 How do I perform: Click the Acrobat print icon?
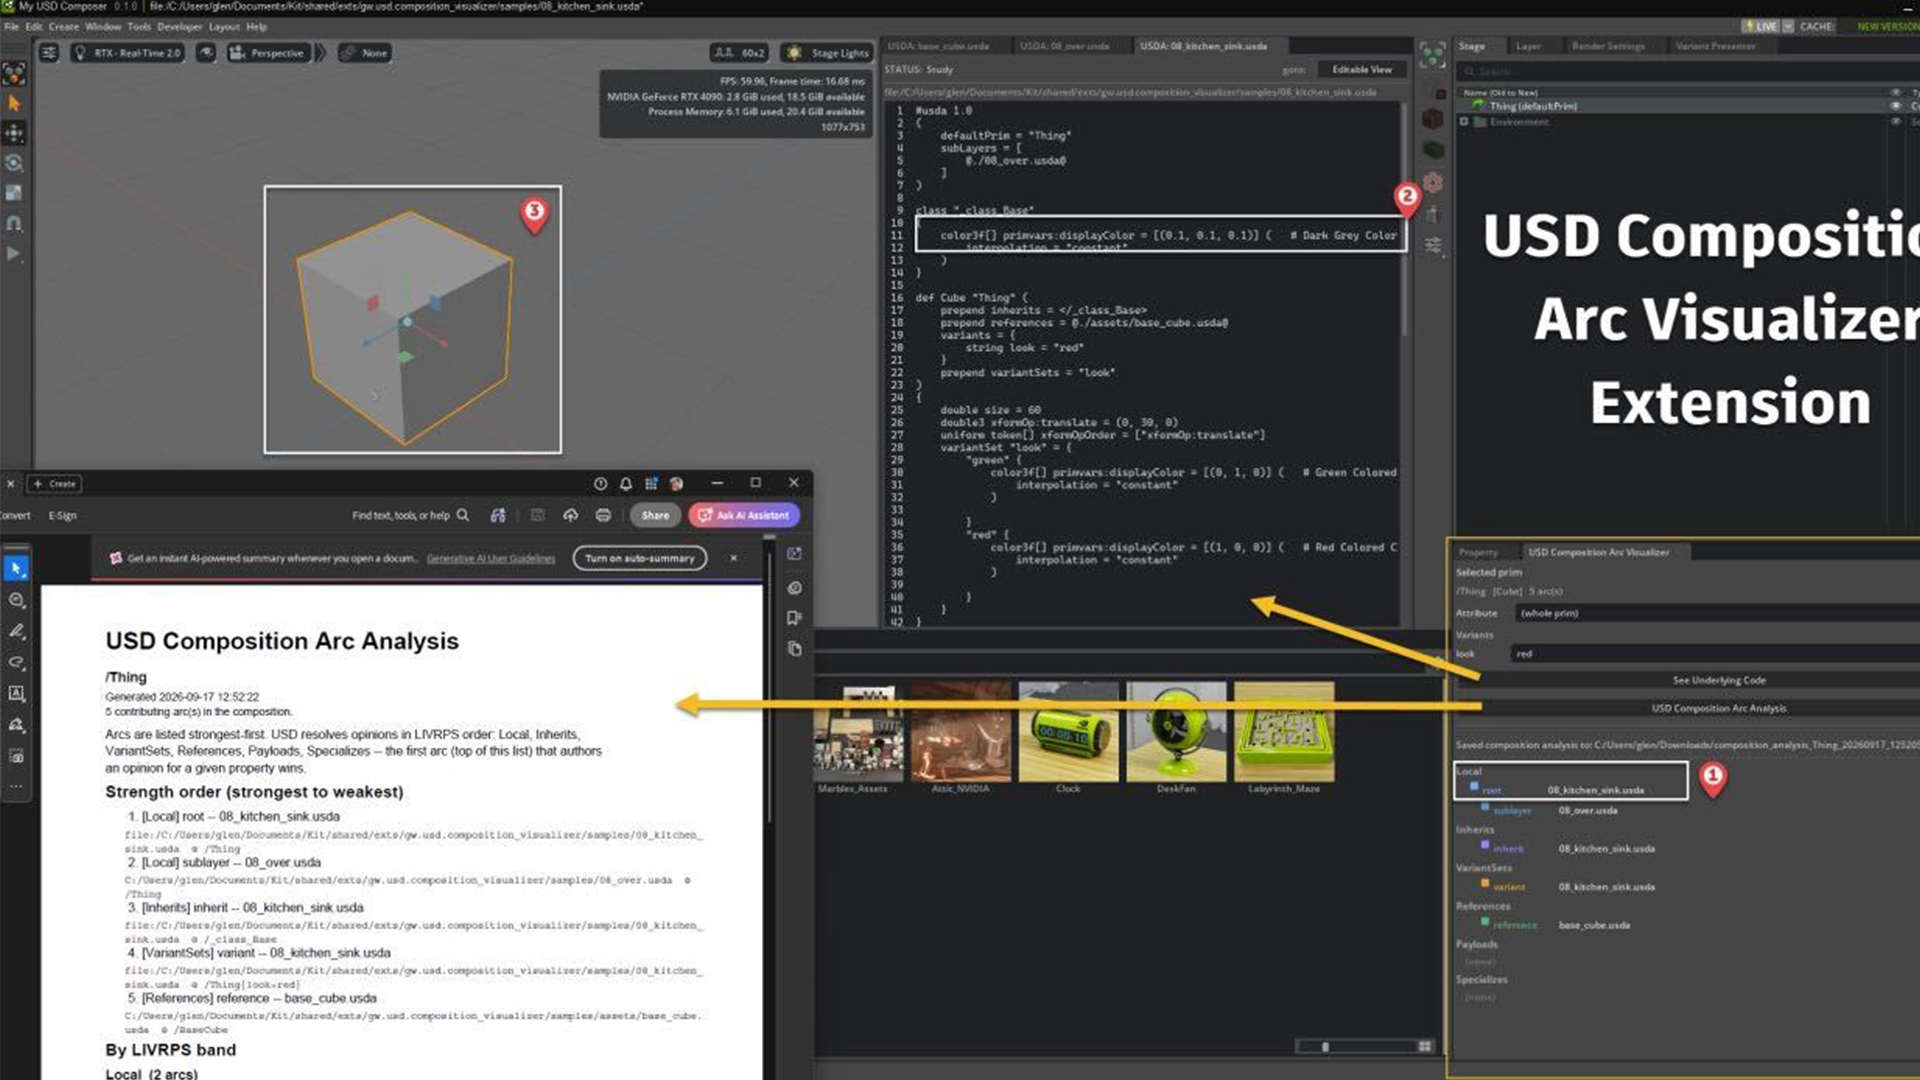click(603, 515)
